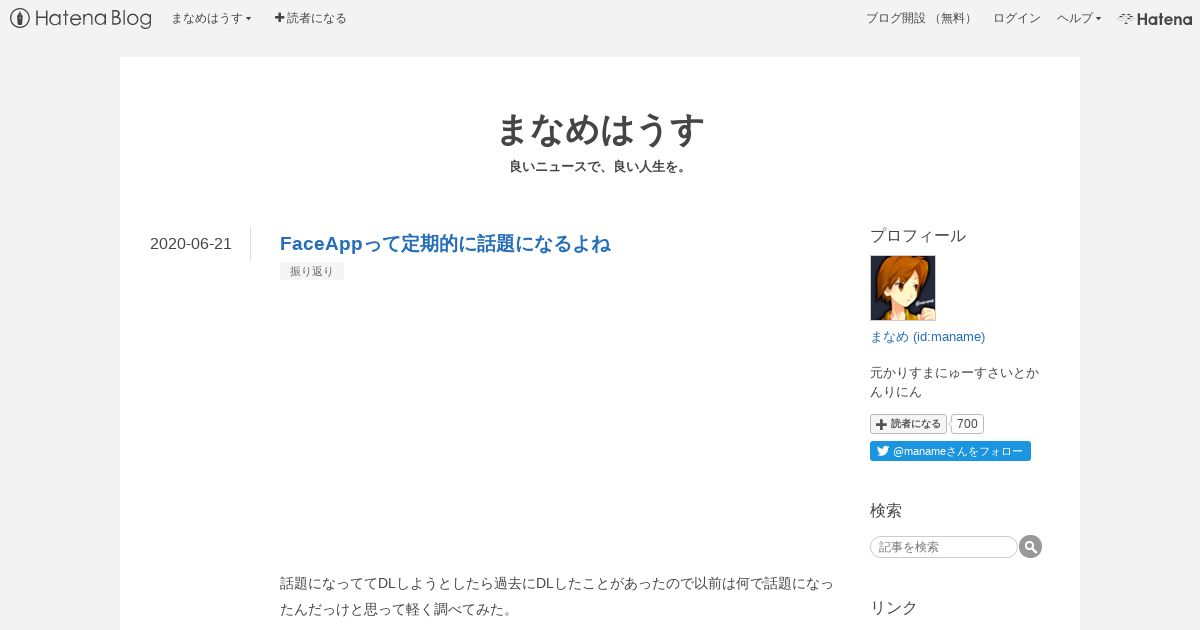Open article FaceAppって定期的に話題になるよね
Viewport: 1200px width, 630px height.
[445, 243]
